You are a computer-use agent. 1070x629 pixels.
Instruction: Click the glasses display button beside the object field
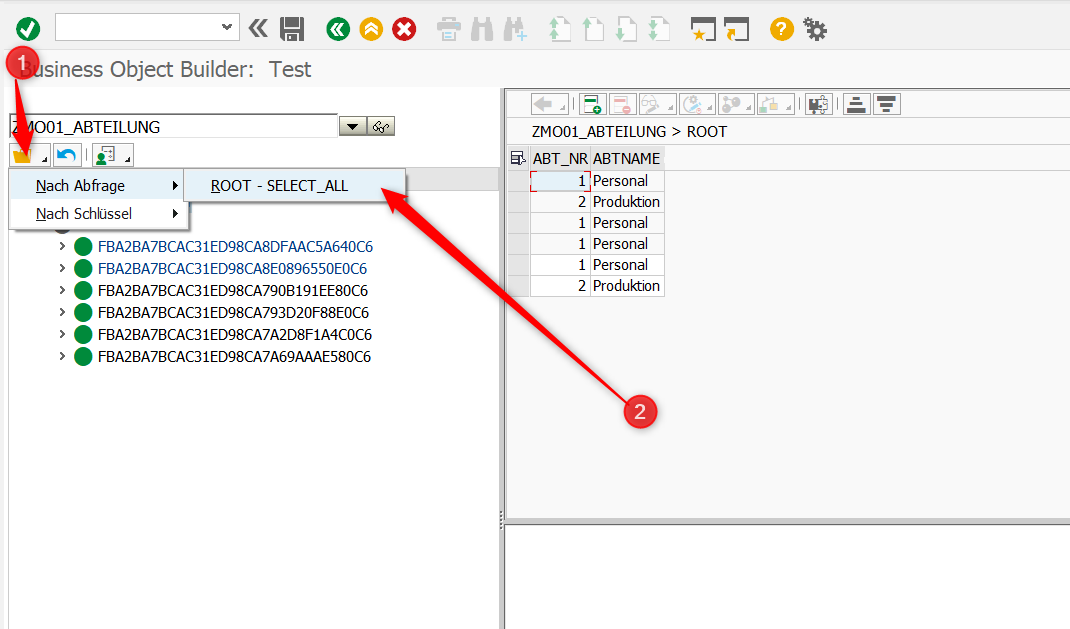click(x=381, y=126)
